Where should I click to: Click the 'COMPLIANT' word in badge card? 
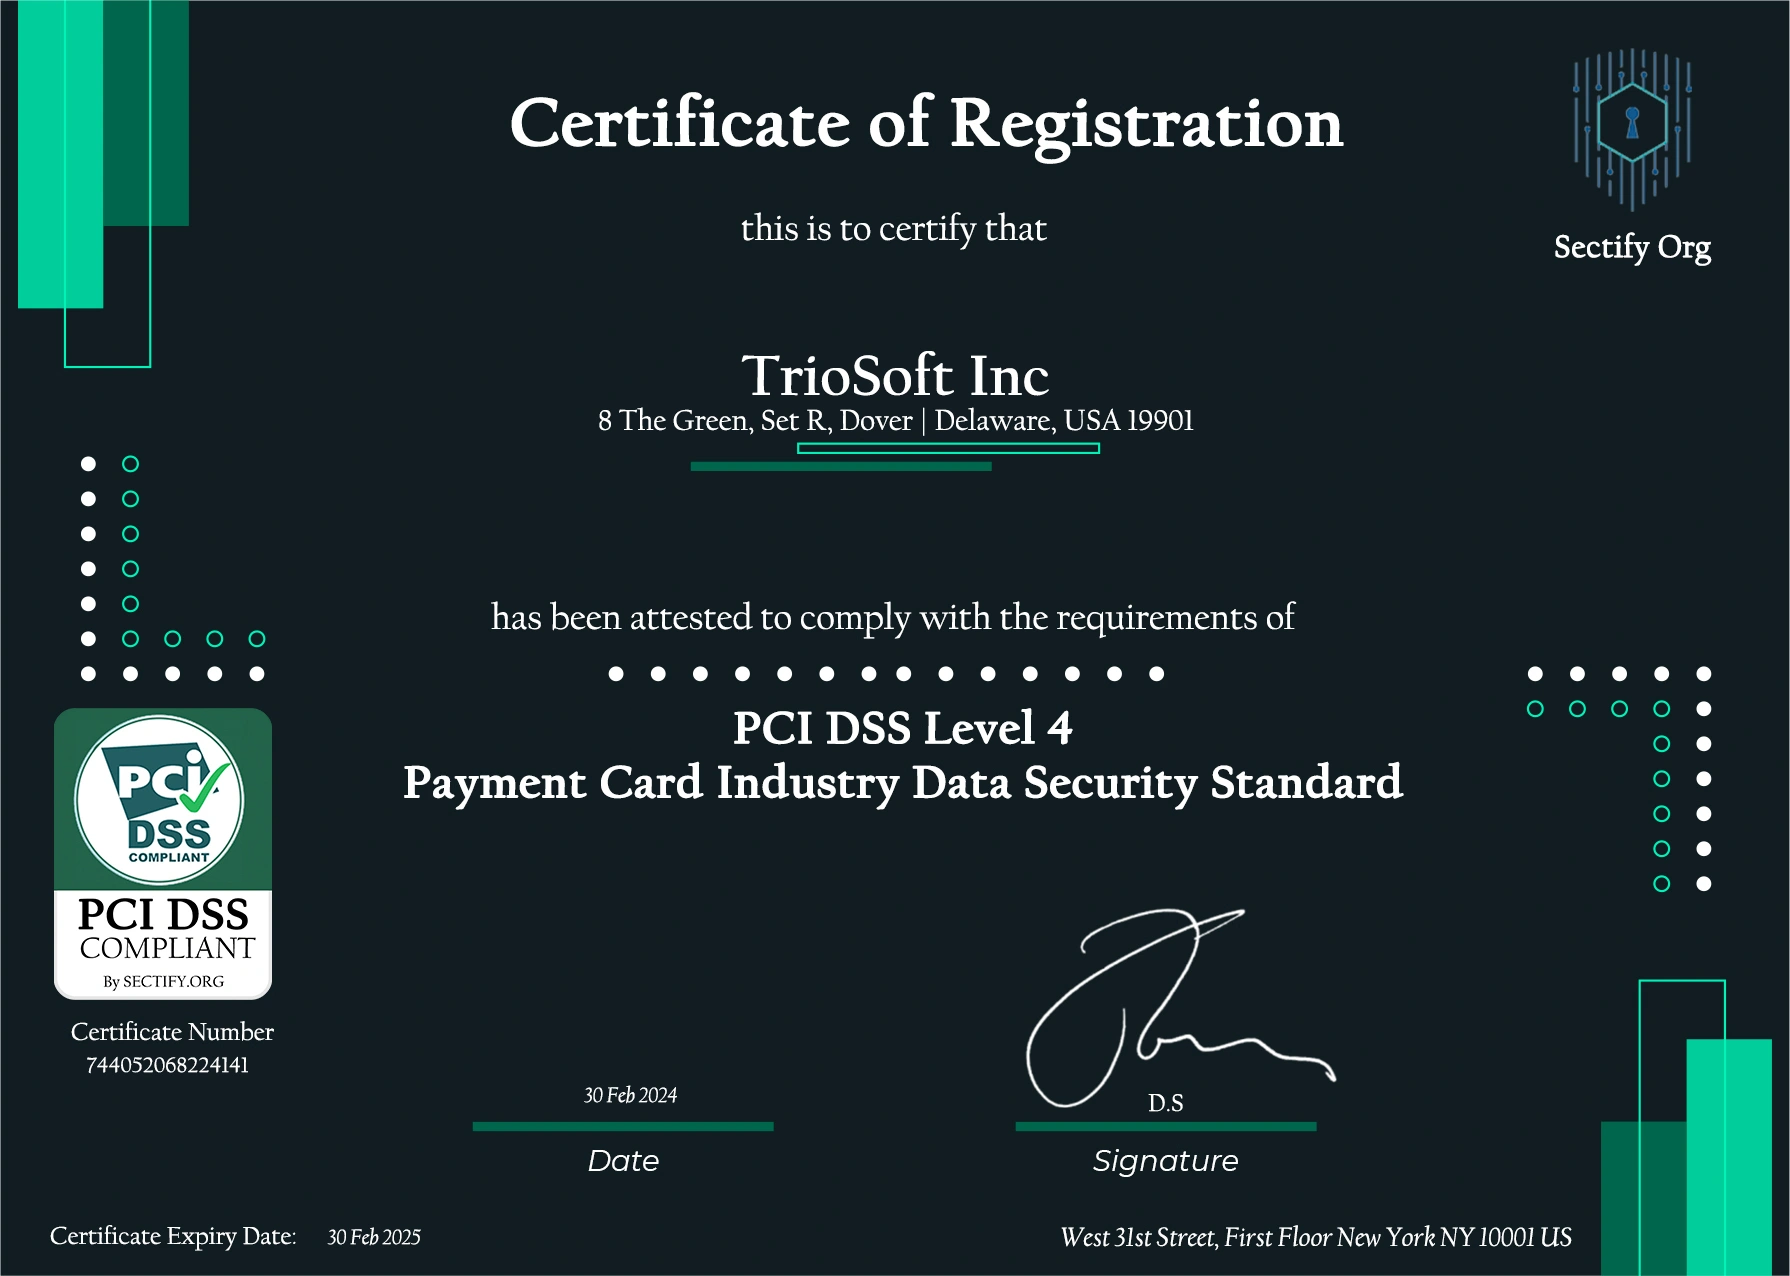pyautogui.click(x=167, y=948)
